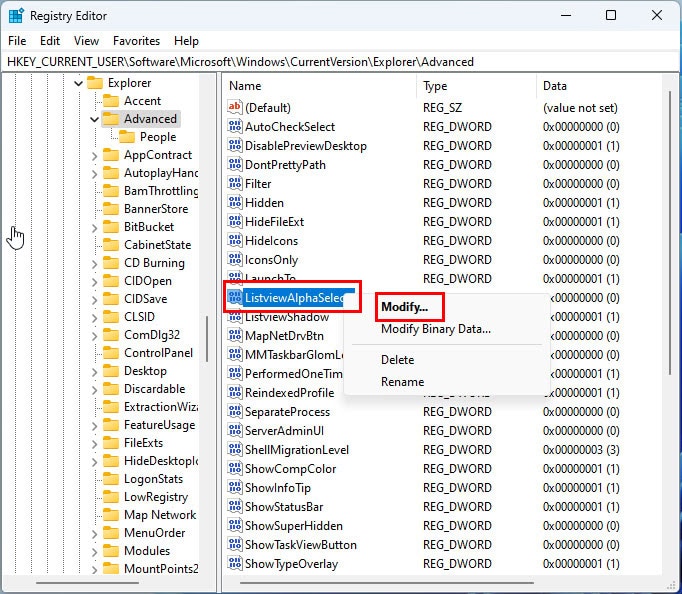Click the tree pane horizontal scrollbar
The width and height of the screenshot is (682, 594).
tap(87, 583)
